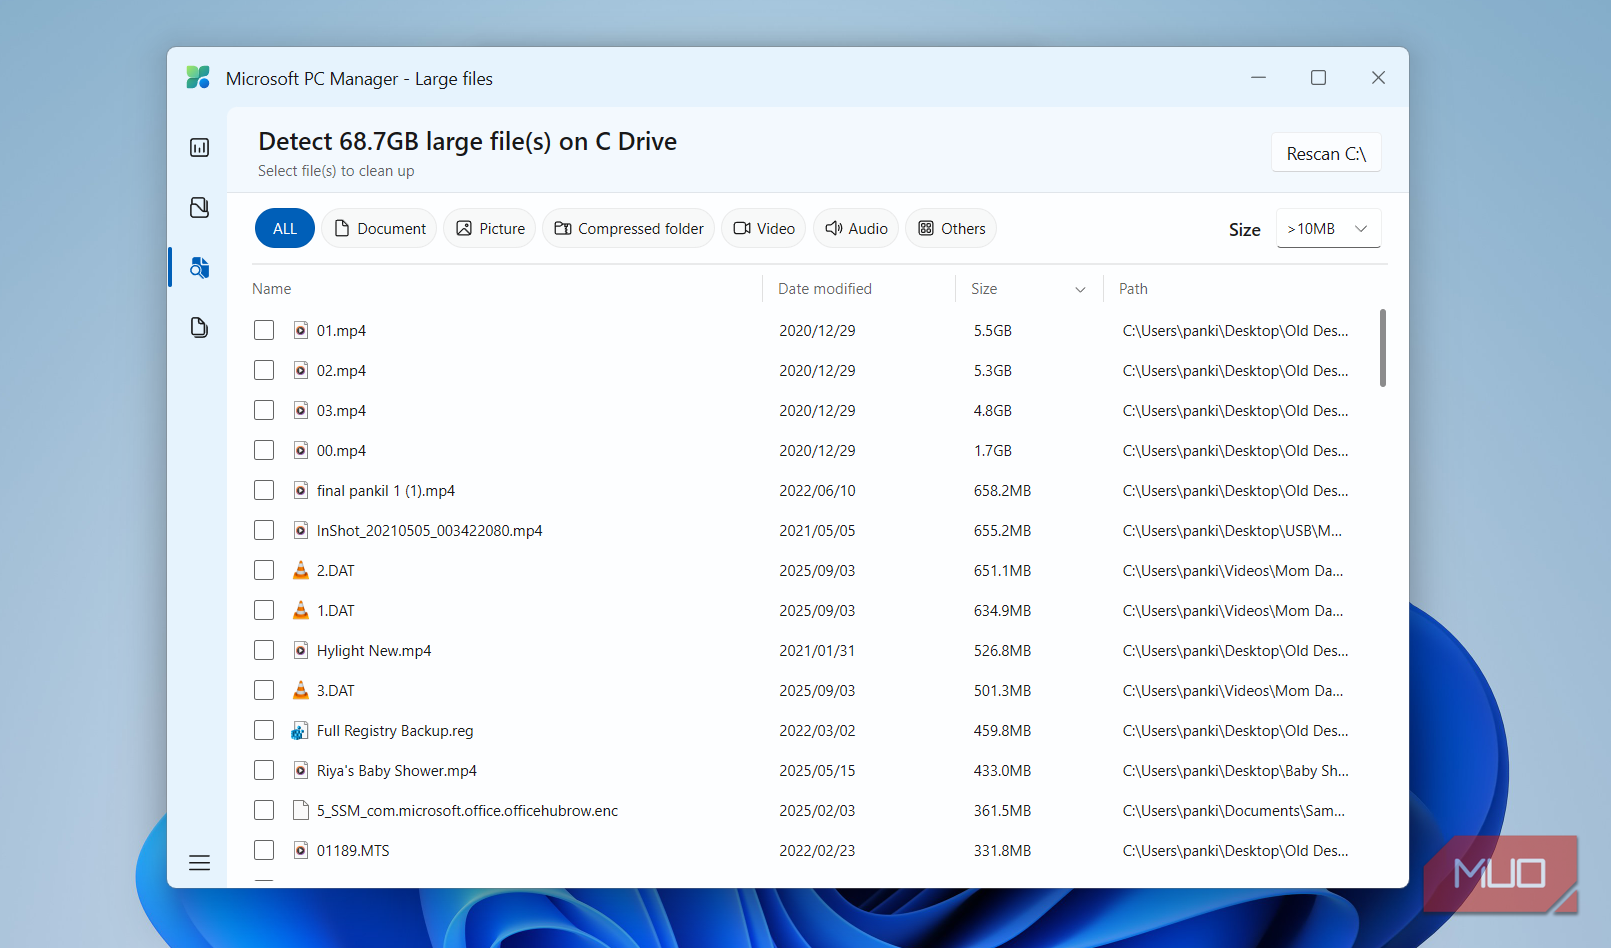Click the Rescan C:\ button
The image size is (1611, 948).
(x=1326, y=153)
